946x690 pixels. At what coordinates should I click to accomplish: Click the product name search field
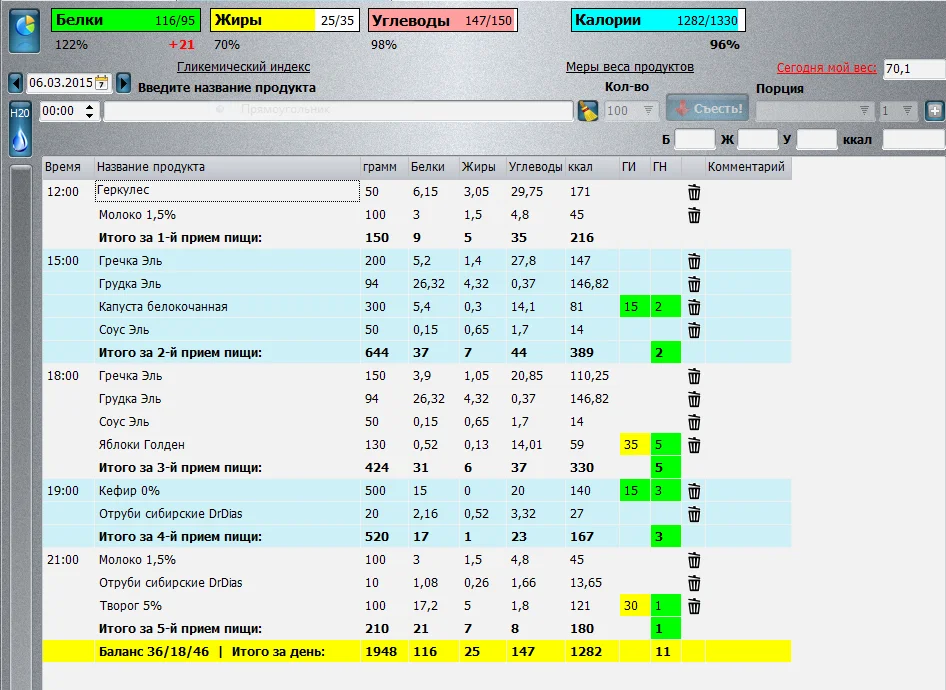point(338,110)
